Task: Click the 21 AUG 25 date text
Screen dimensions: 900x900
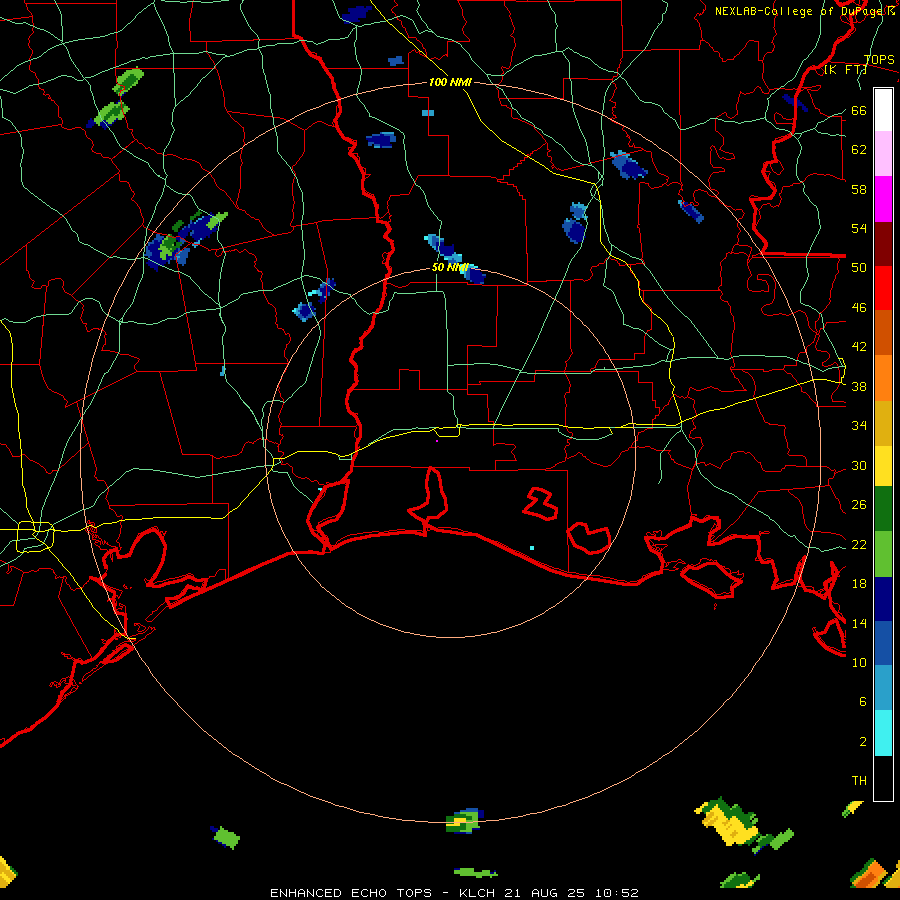Action: pyautogui.click(x=545, y=893)
